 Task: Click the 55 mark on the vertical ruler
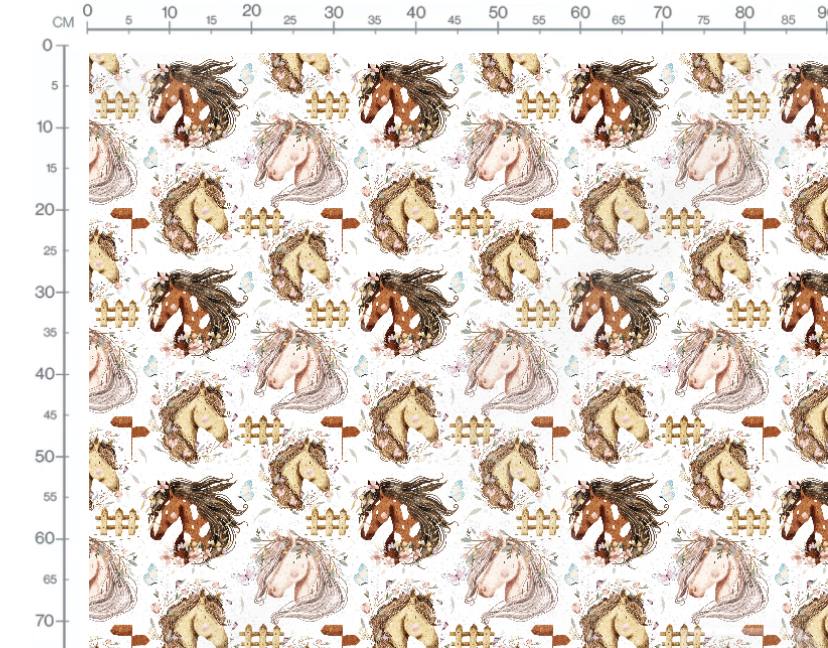point(50,497)
